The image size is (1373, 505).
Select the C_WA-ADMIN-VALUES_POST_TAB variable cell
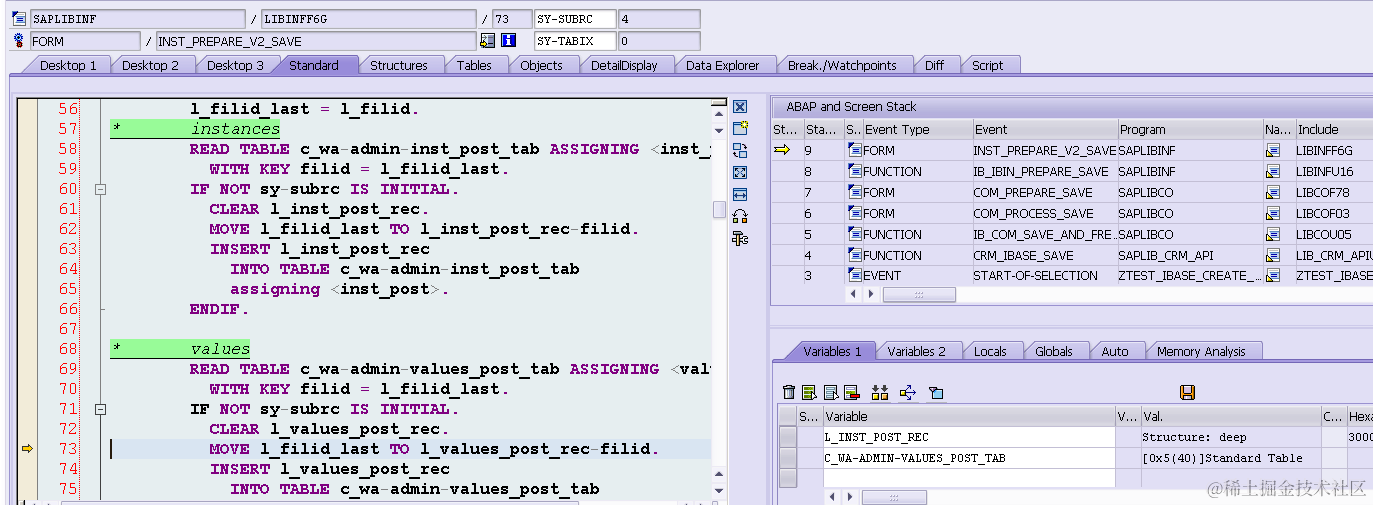click(968, 458)
